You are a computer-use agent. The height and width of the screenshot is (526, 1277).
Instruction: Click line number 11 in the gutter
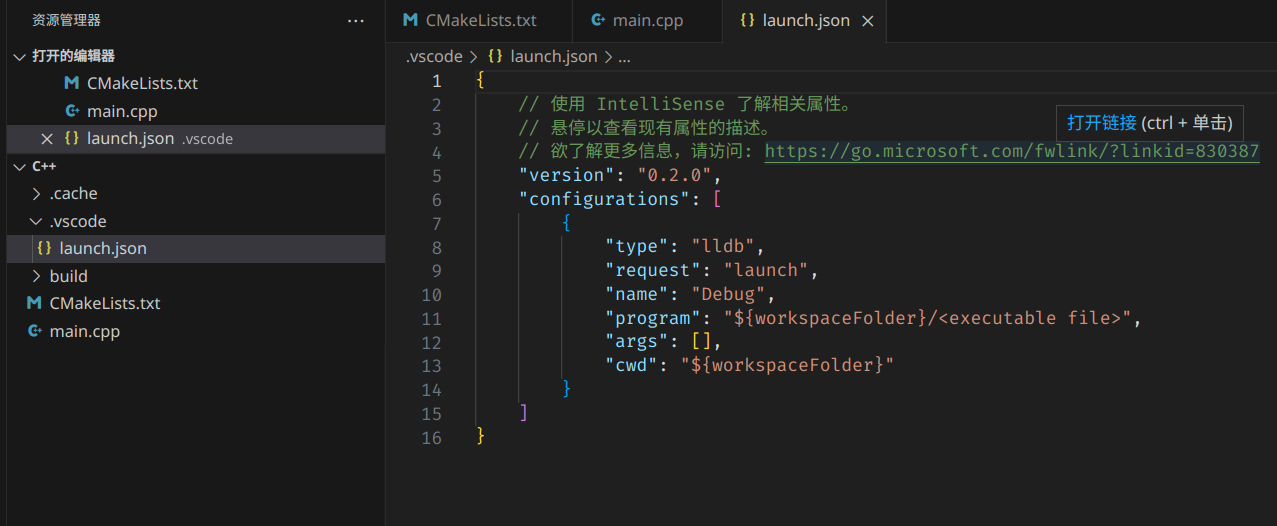[x=431, y=318]
